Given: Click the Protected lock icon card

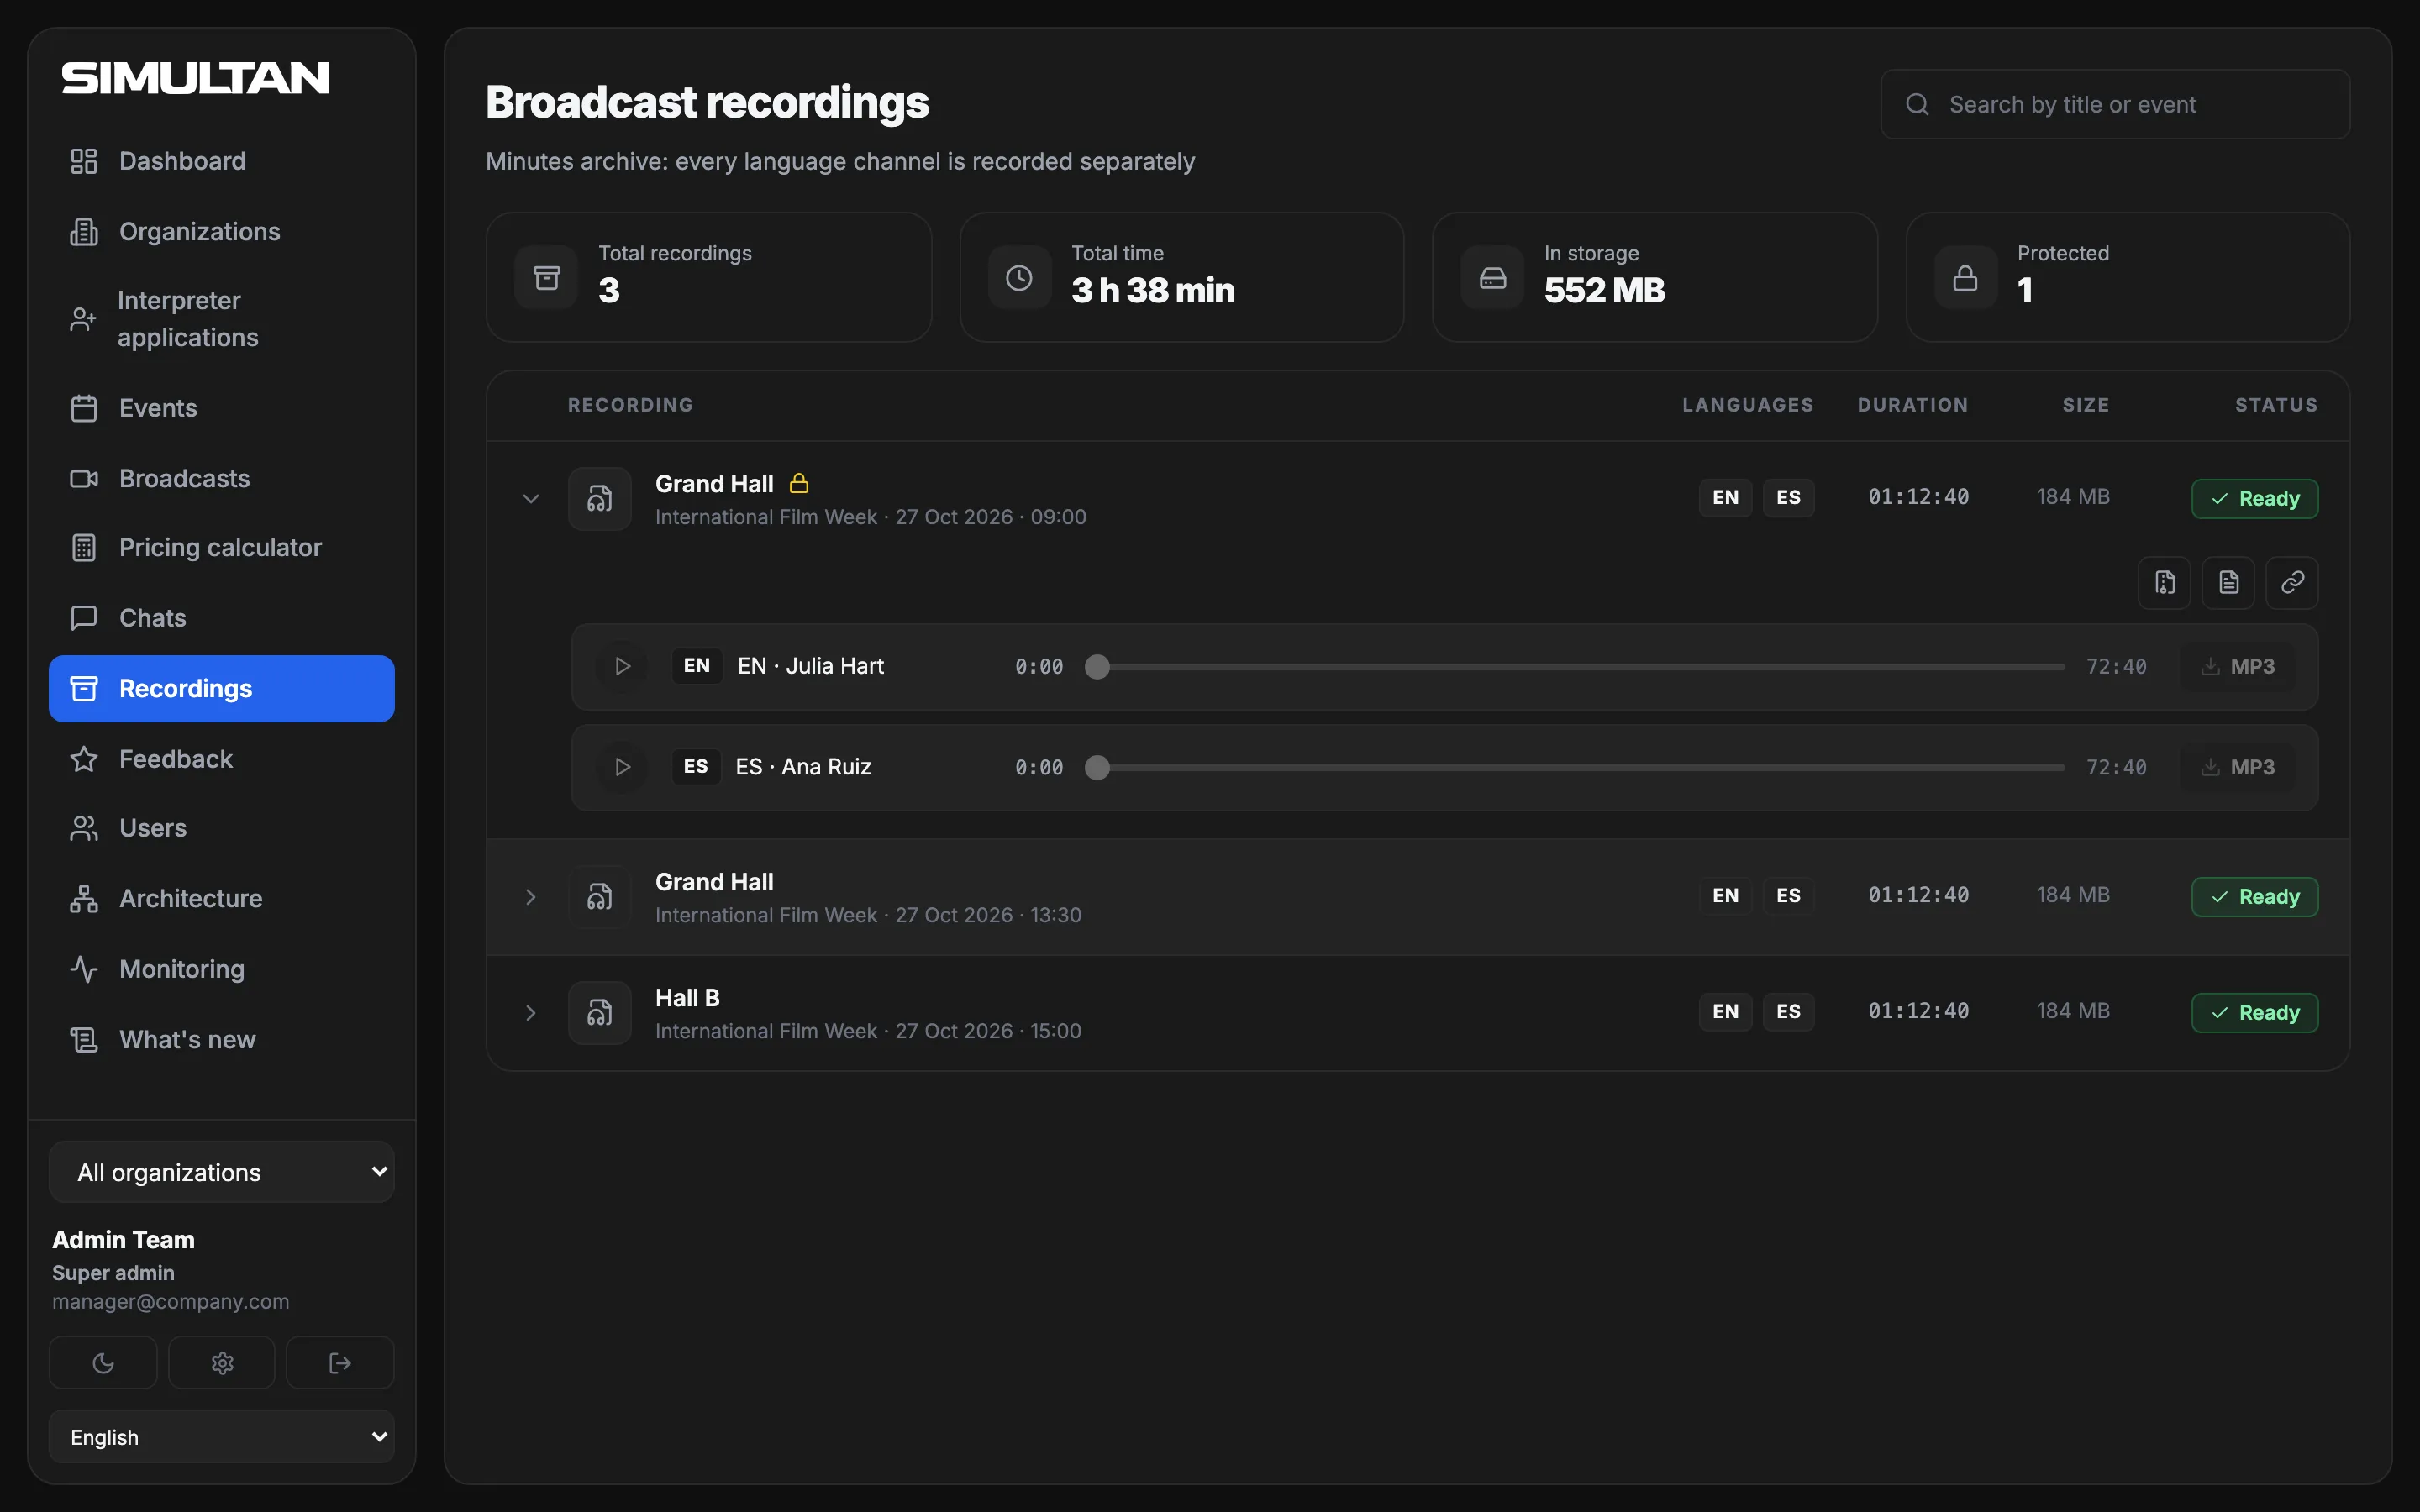Looking at the screenshot, I should tap(1965, 277).
